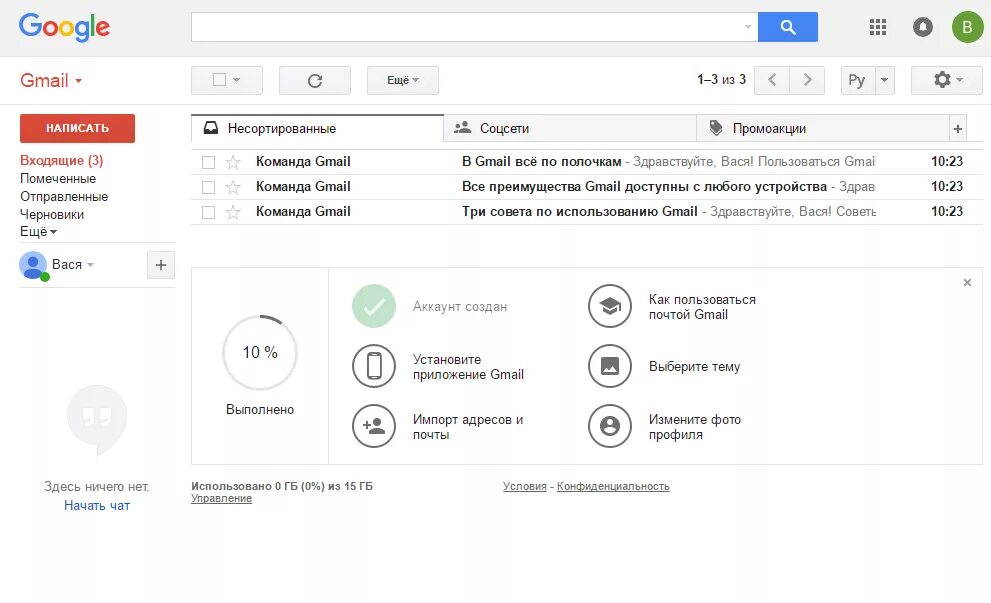
Task: Switch to the Несортированные tab
Action: pos(317,129)
